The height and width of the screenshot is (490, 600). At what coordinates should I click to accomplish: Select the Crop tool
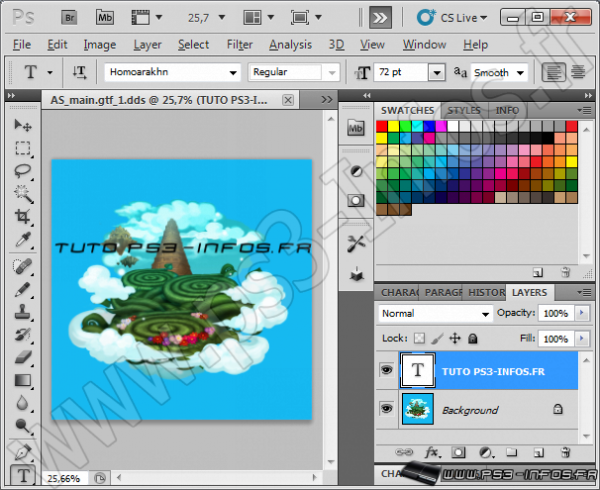pos(23,217)
